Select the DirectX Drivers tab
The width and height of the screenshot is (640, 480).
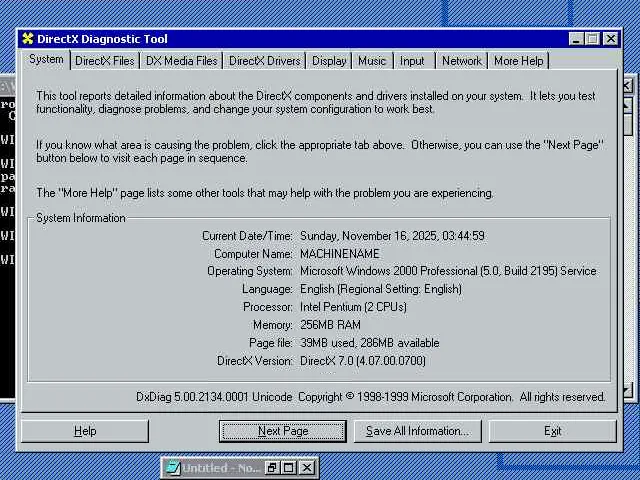click(x=264, y=61)
